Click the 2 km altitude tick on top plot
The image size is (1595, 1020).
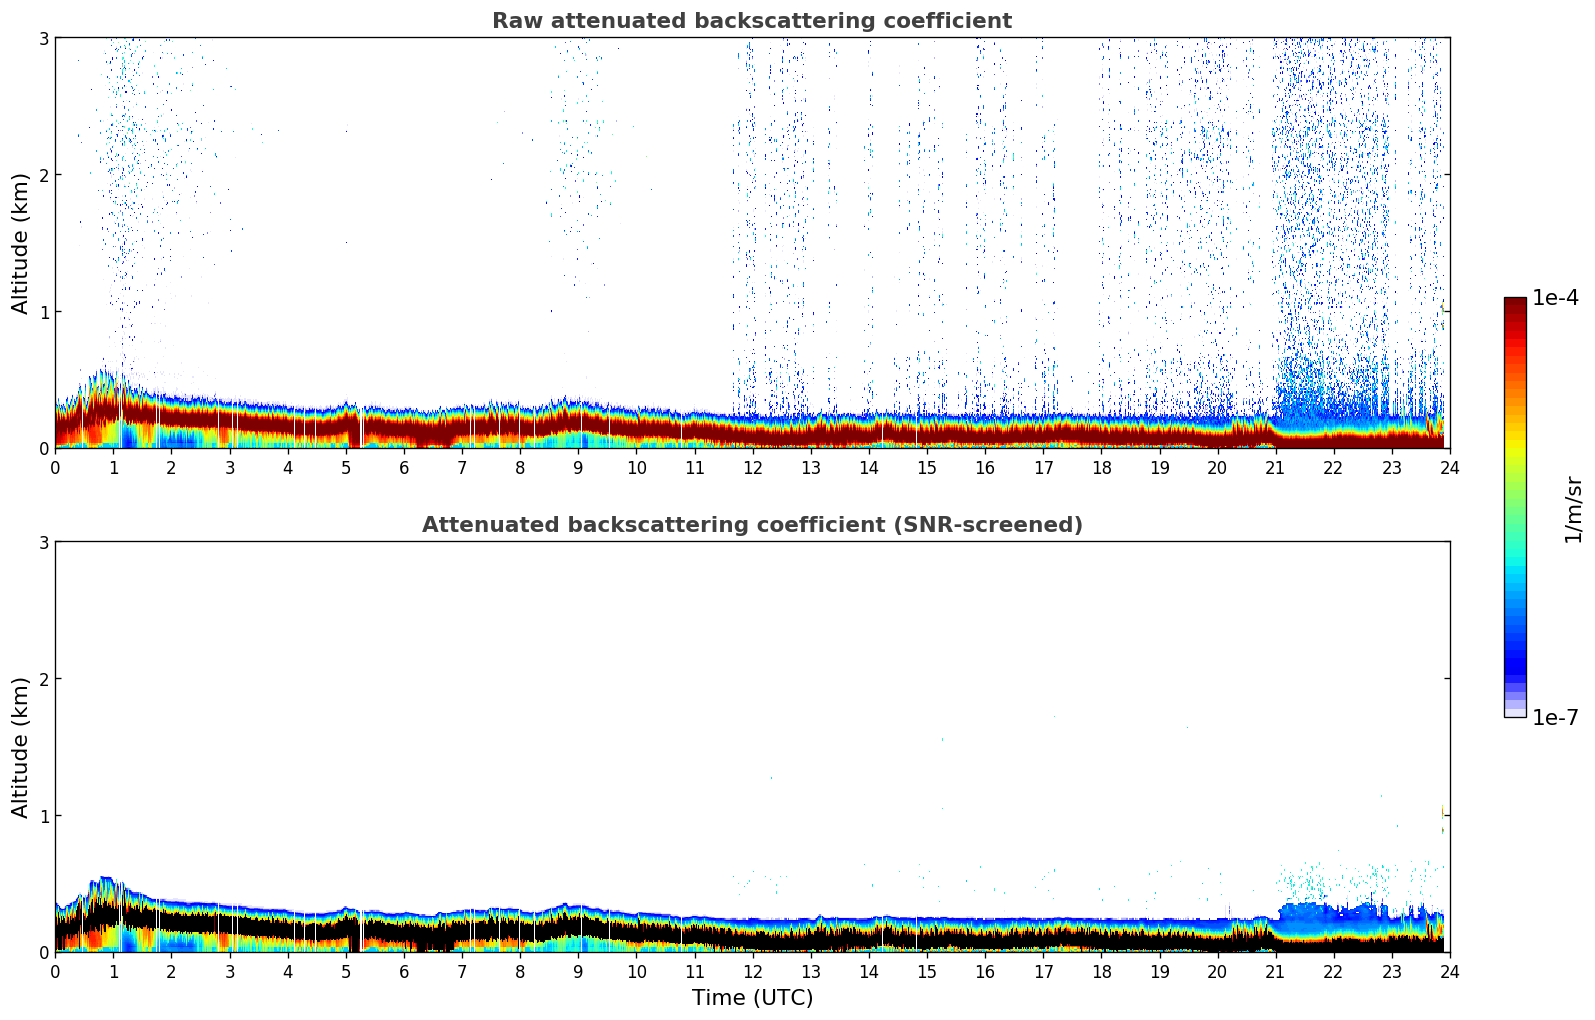click(x=43, y=175)
